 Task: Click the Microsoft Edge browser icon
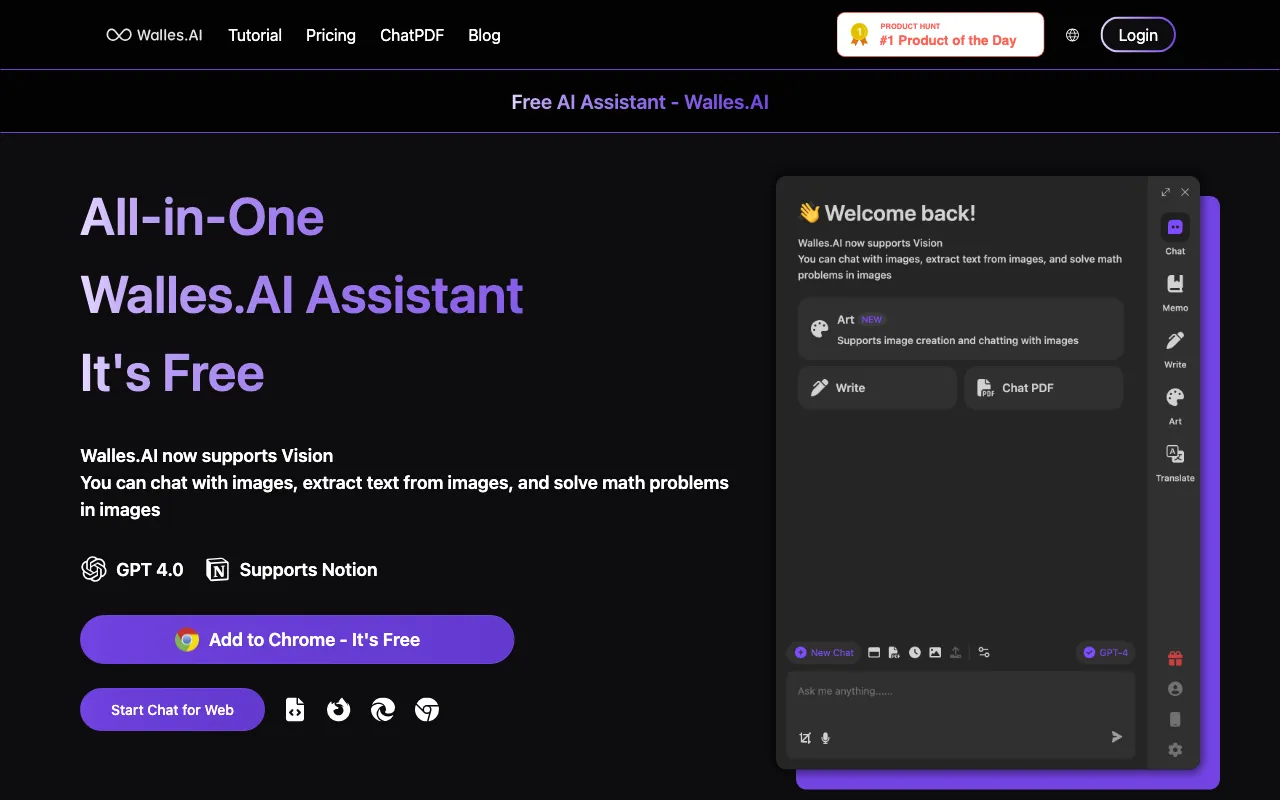(383, 710)
